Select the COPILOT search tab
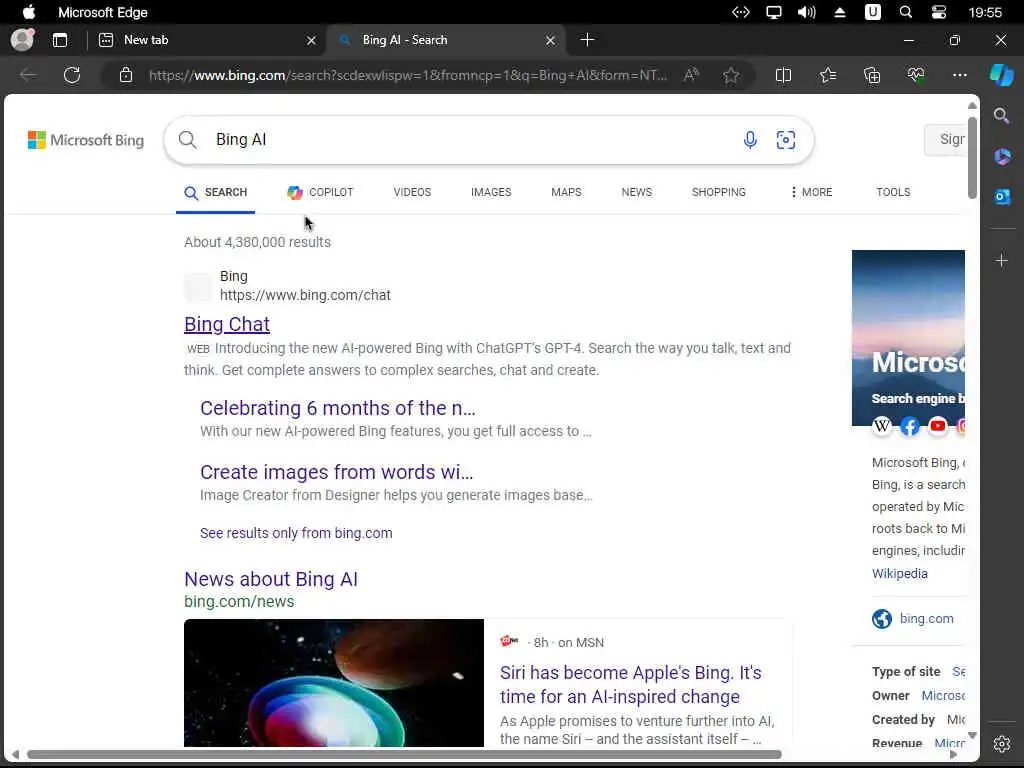The width and height of the screenshot is (1024, 768). pyautogui.click(x=320, y=193)
